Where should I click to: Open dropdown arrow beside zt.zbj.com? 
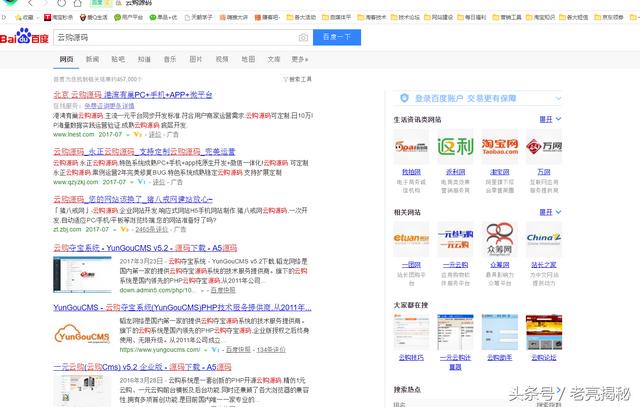pos(115,230)
